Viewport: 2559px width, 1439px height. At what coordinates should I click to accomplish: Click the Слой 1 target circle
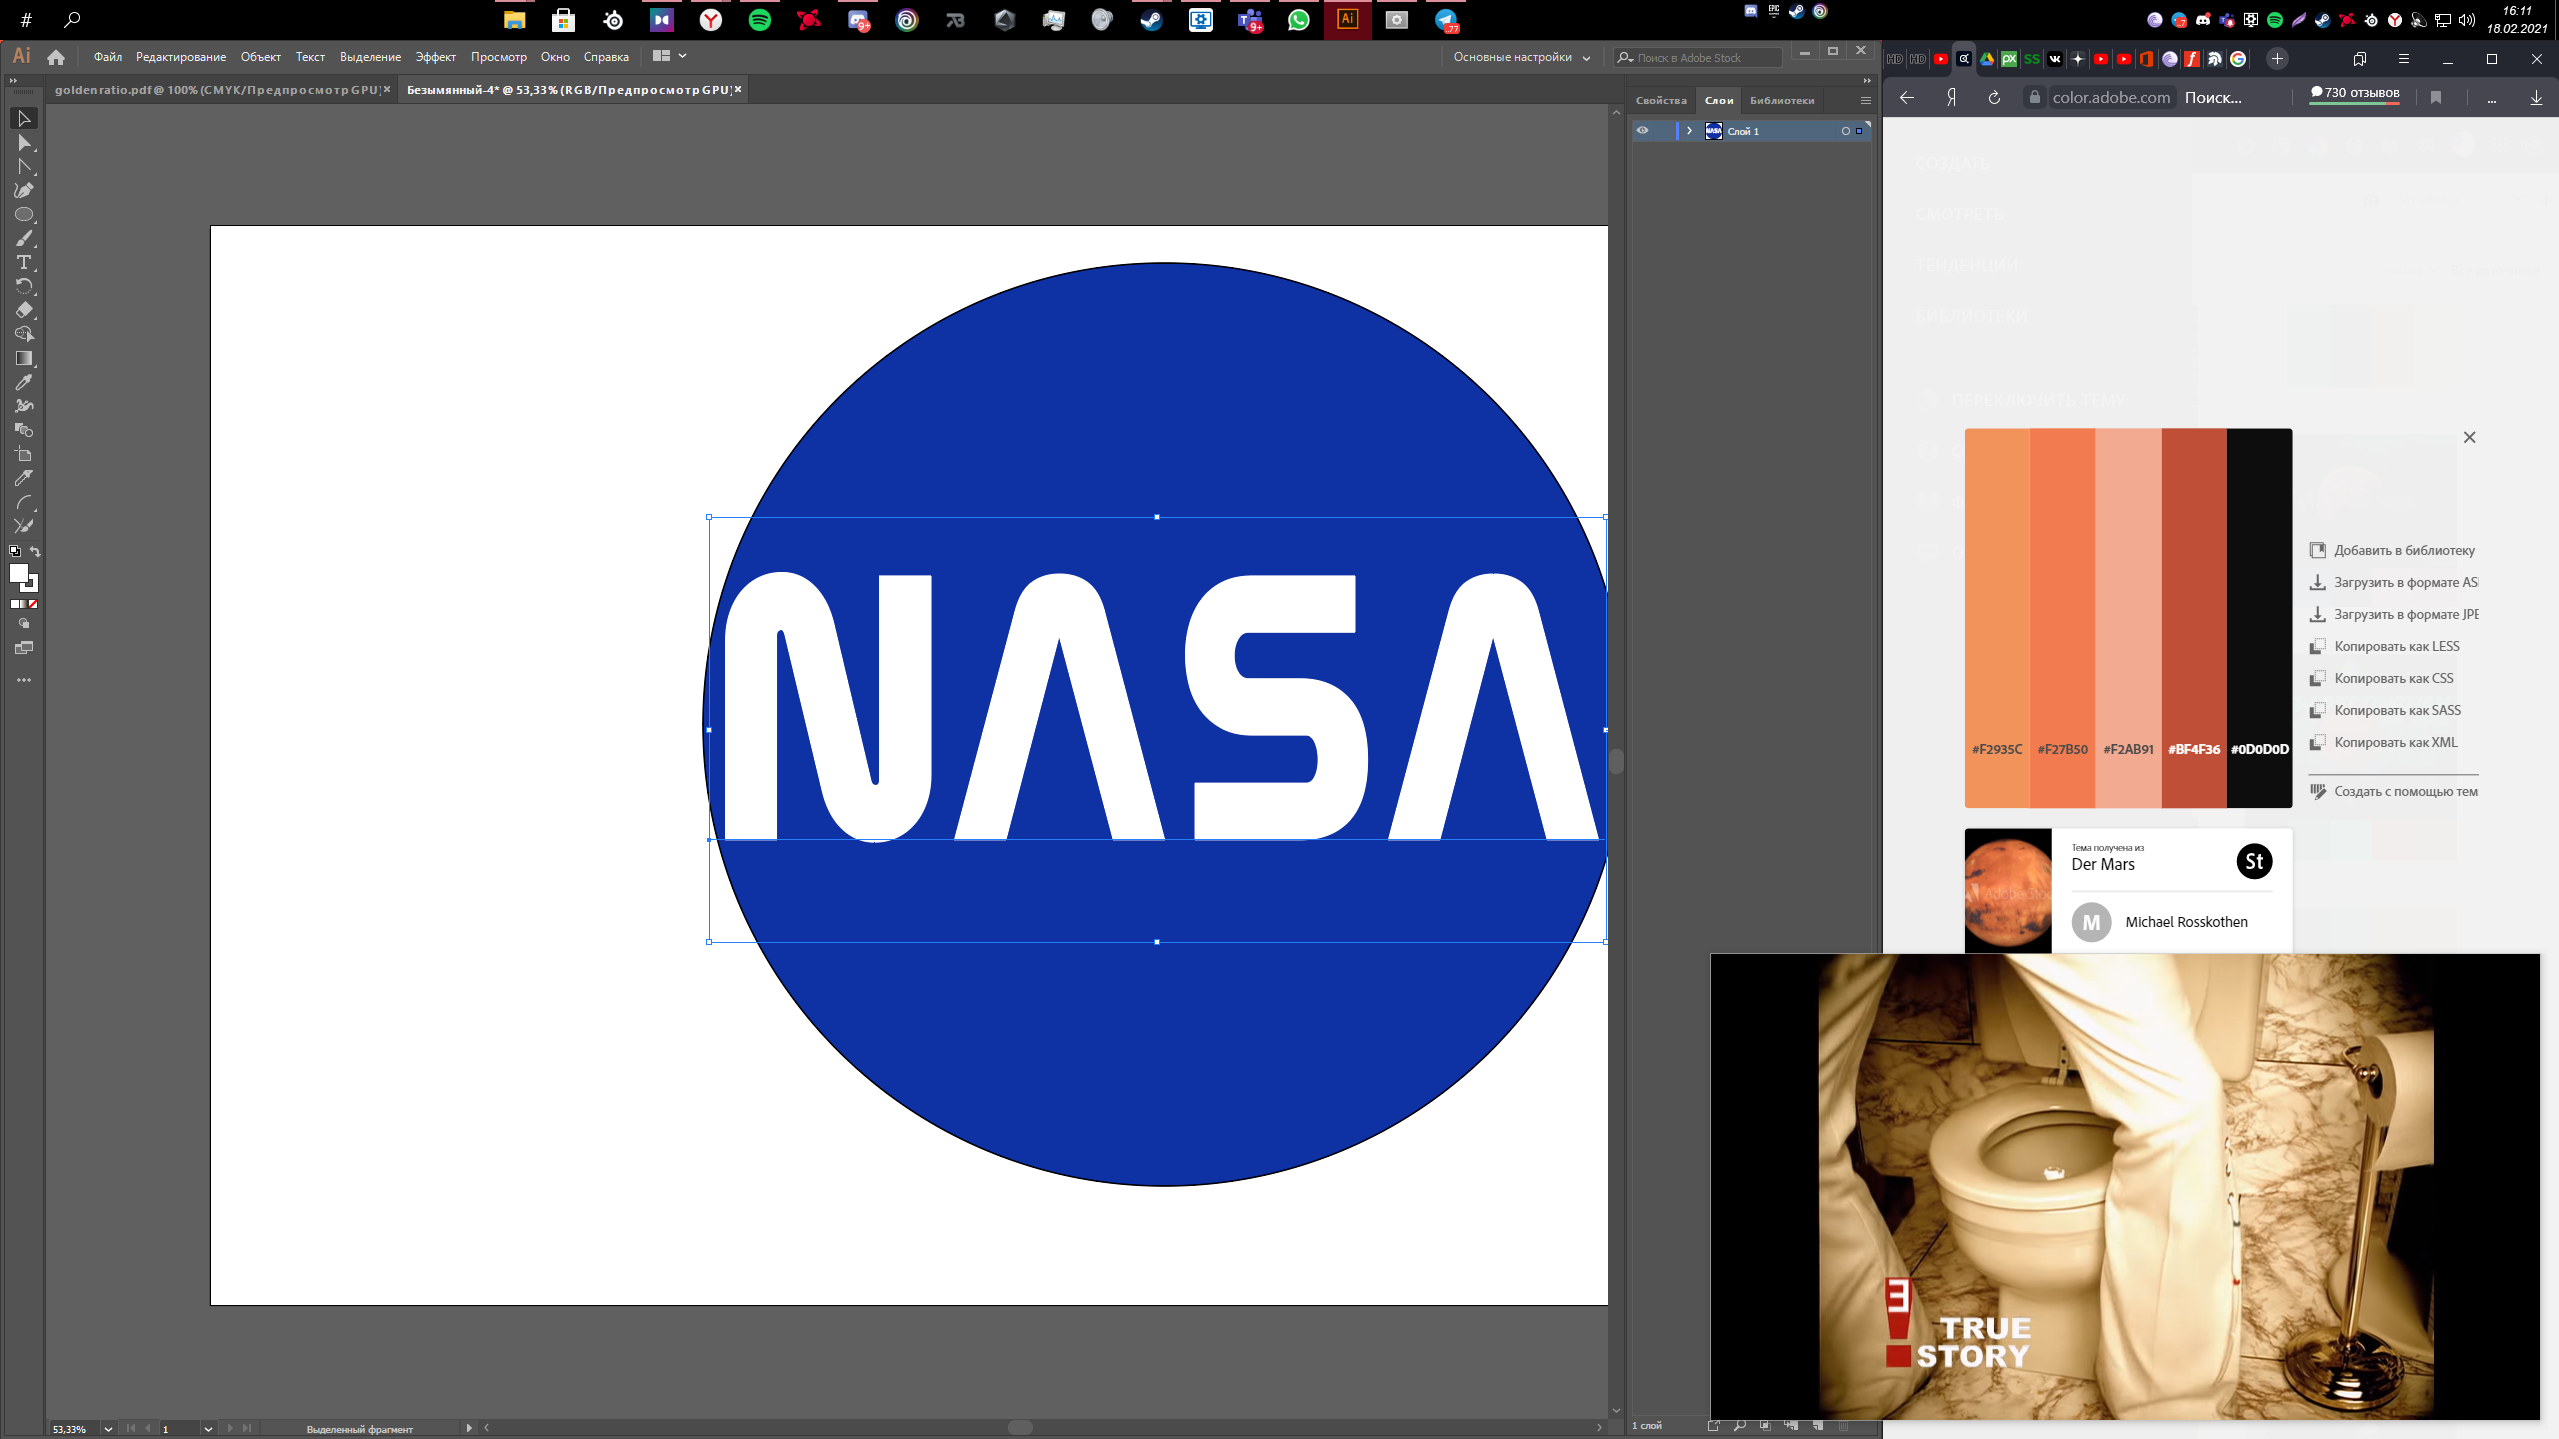point(1846,131)
